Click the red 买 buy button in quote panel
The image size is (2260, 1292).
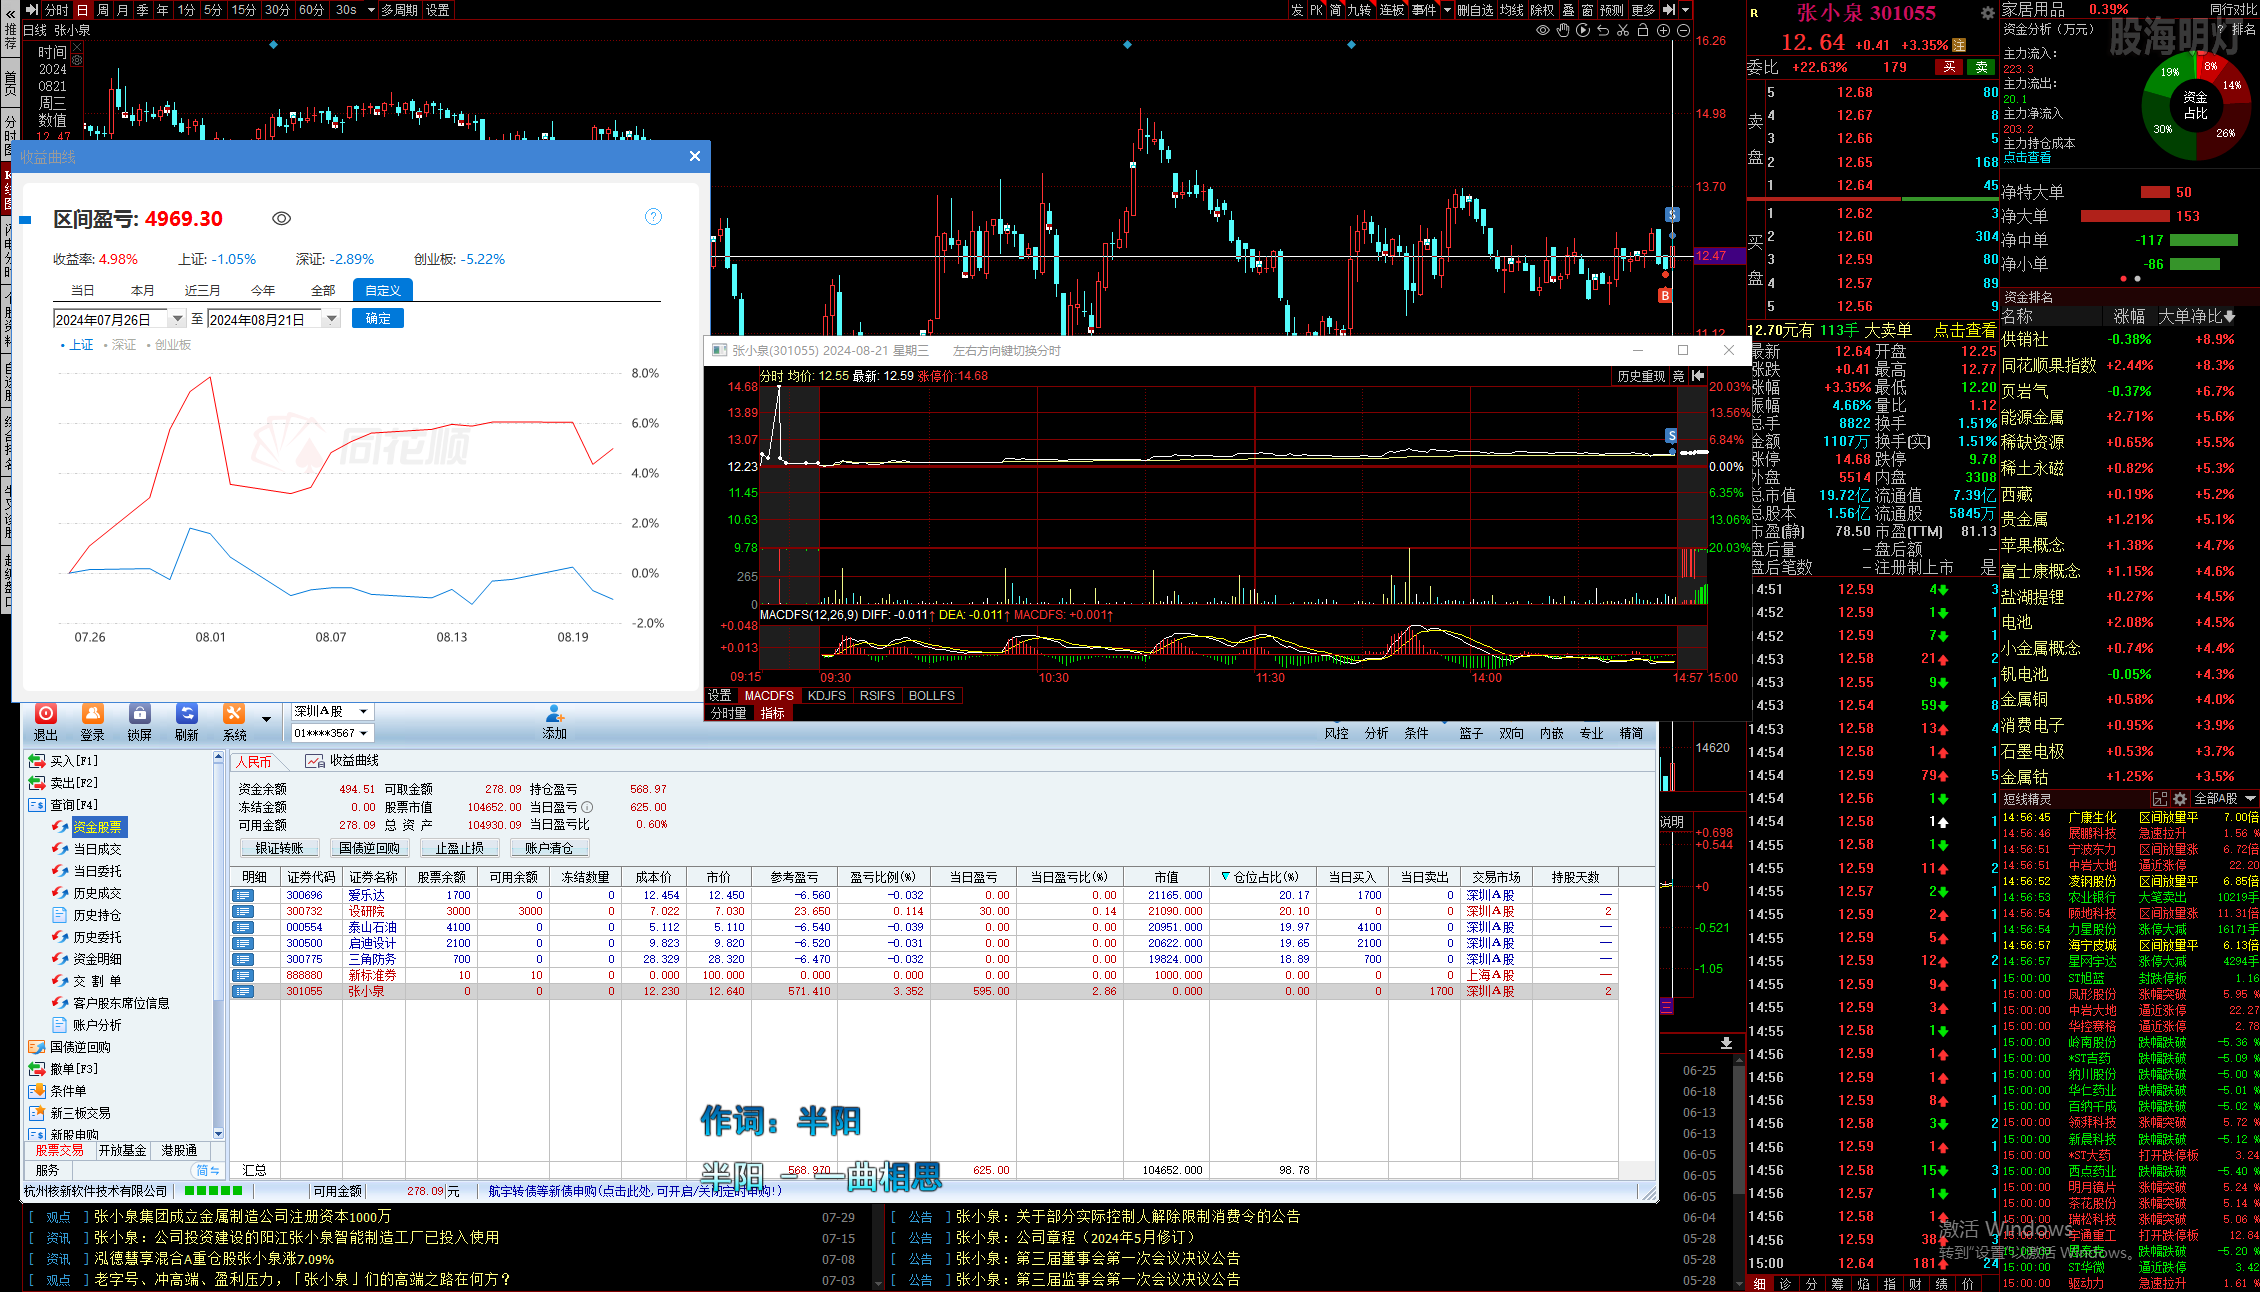point(1949,67)
